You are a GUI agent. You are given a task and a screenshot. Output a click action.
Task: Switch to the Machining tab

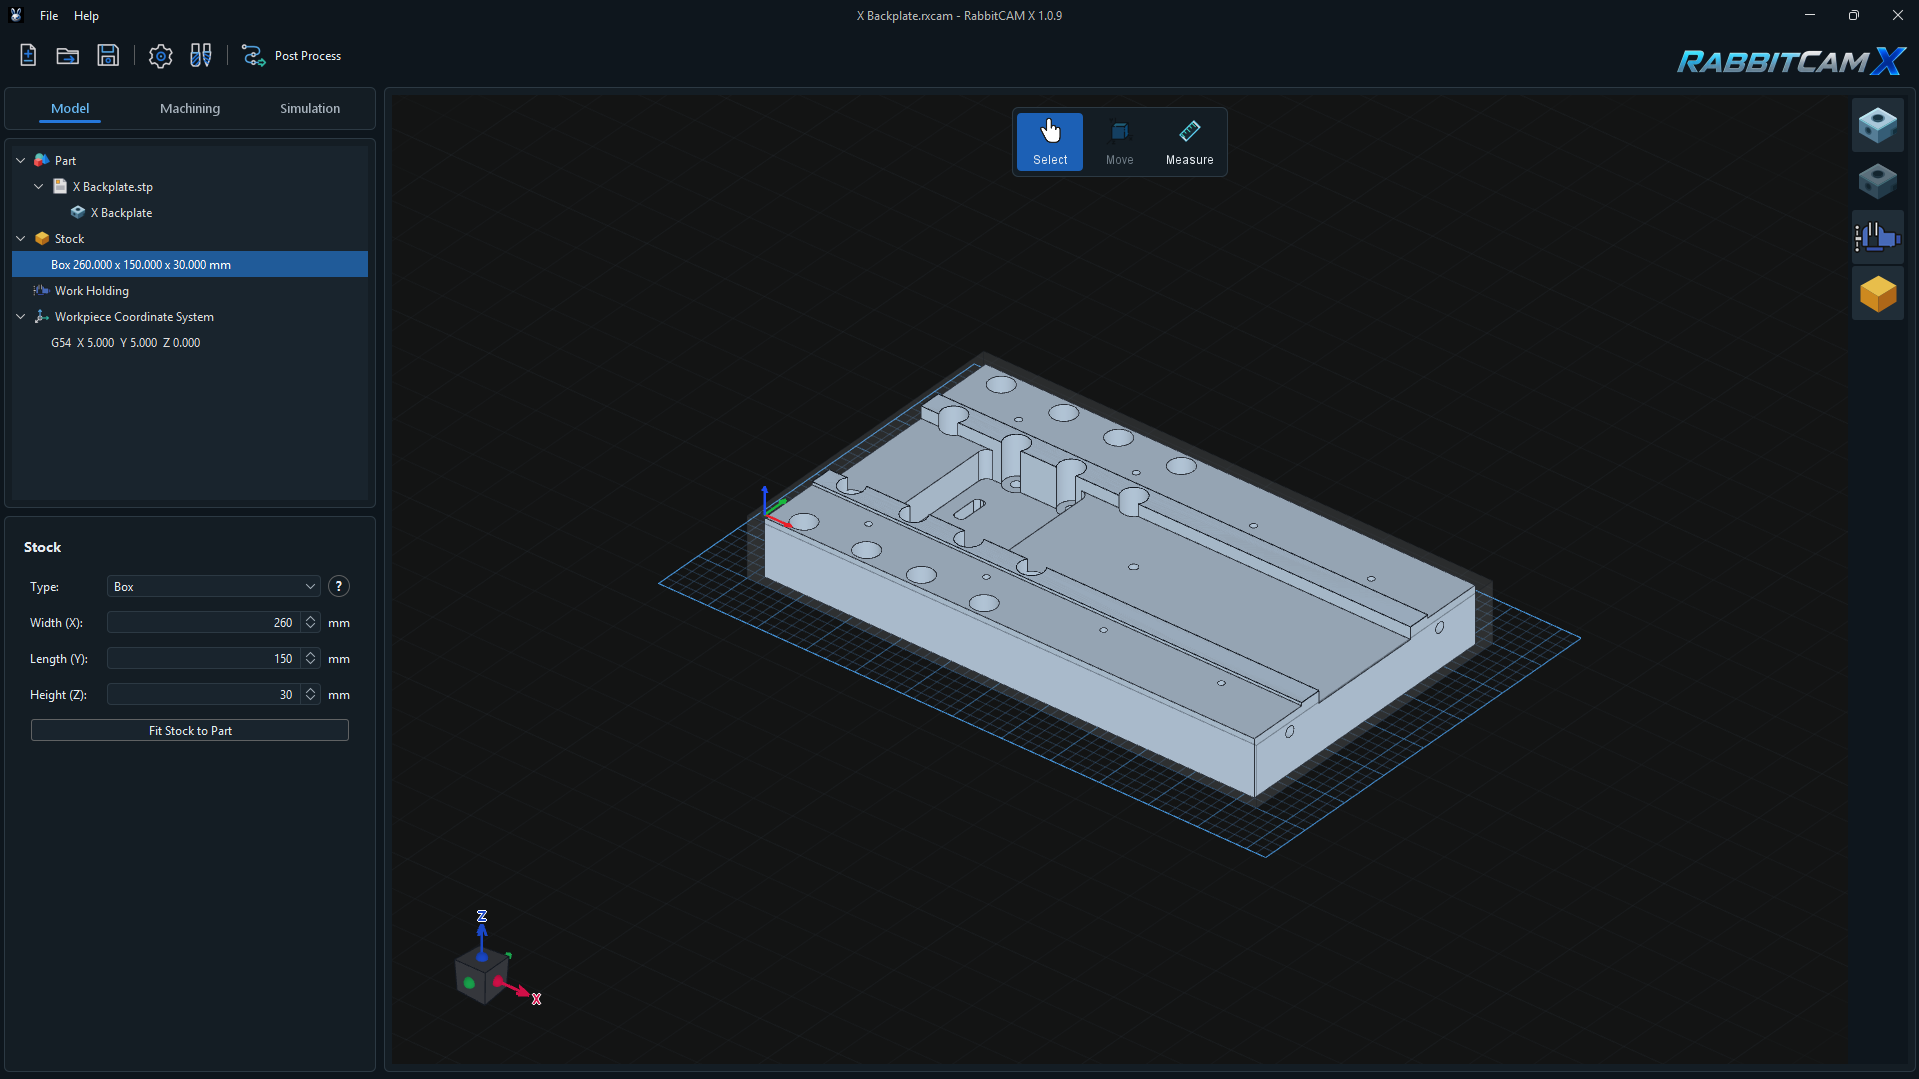190,108
